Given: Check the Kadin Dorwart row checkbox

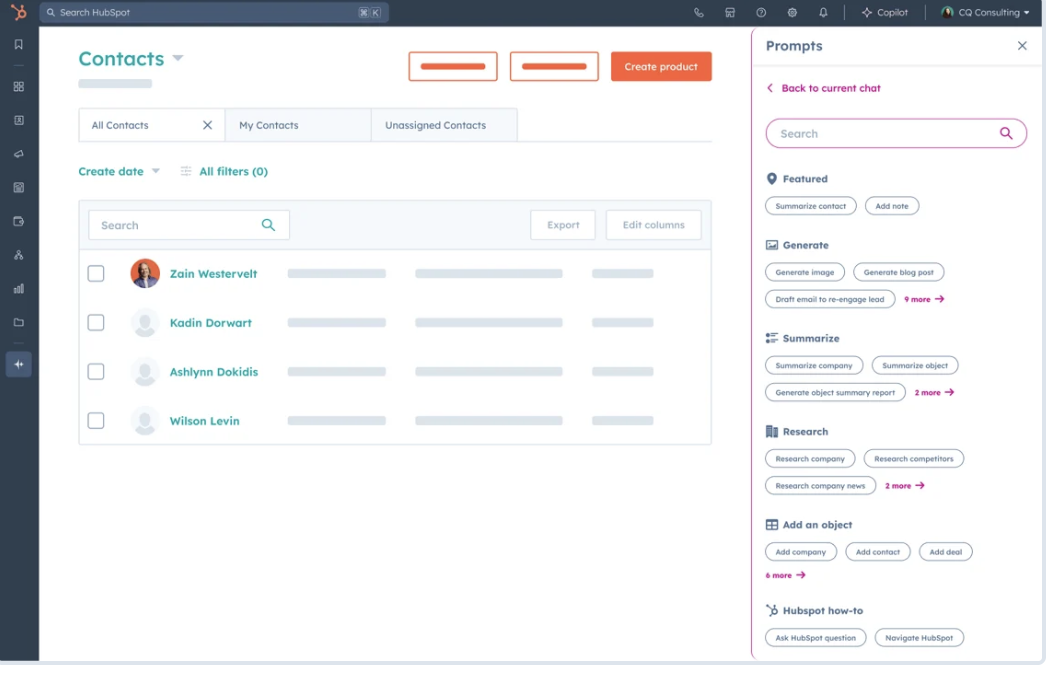Looking at the screenshot, I should pos(96,323).
